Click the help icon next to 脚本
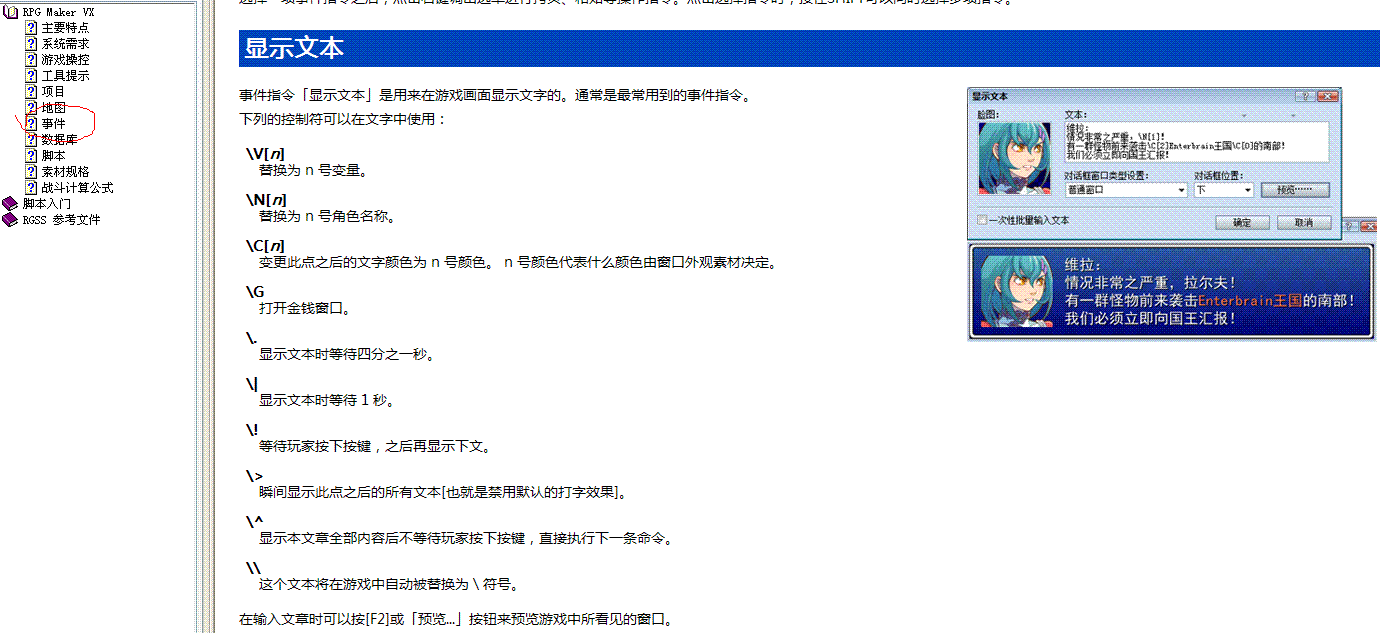 pyautogui.click(x=32, y=156)
